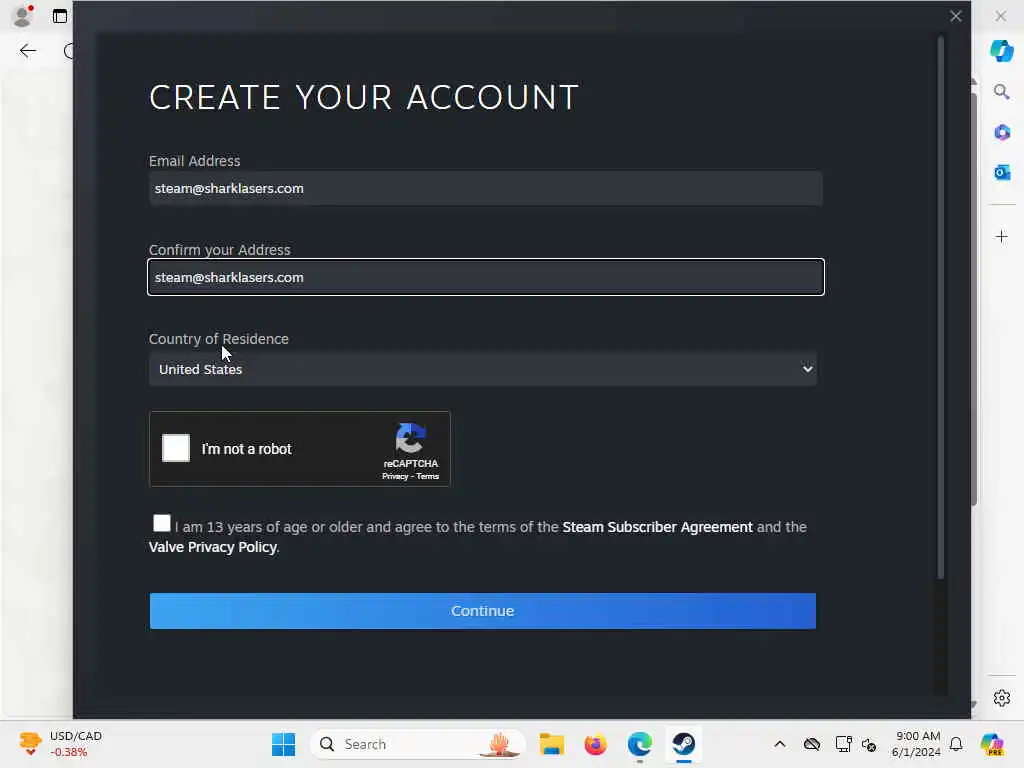Viewport: 1024px width, 768px height.
Task: Close the Steam account dialog
Action: click(955, 16)
